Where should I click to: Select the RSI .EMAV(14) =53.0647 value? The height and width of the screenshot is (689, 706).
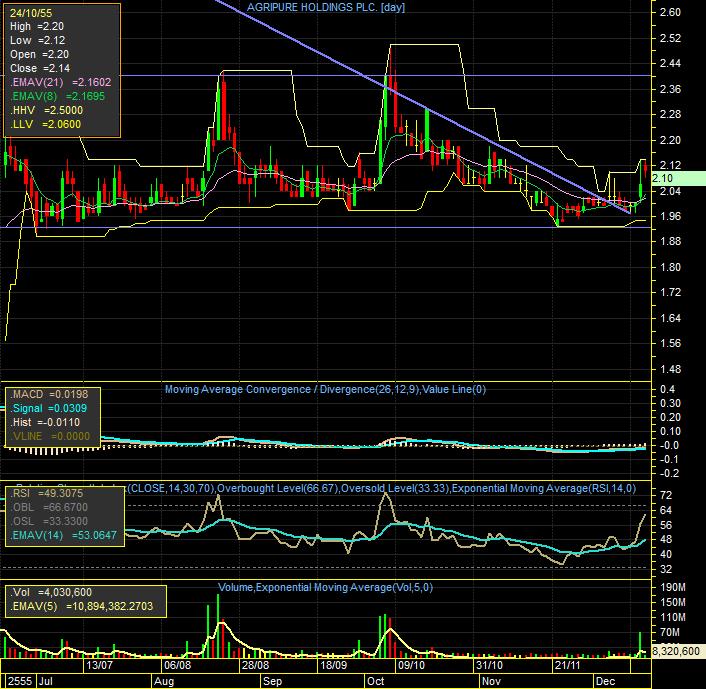click(63, 535)
